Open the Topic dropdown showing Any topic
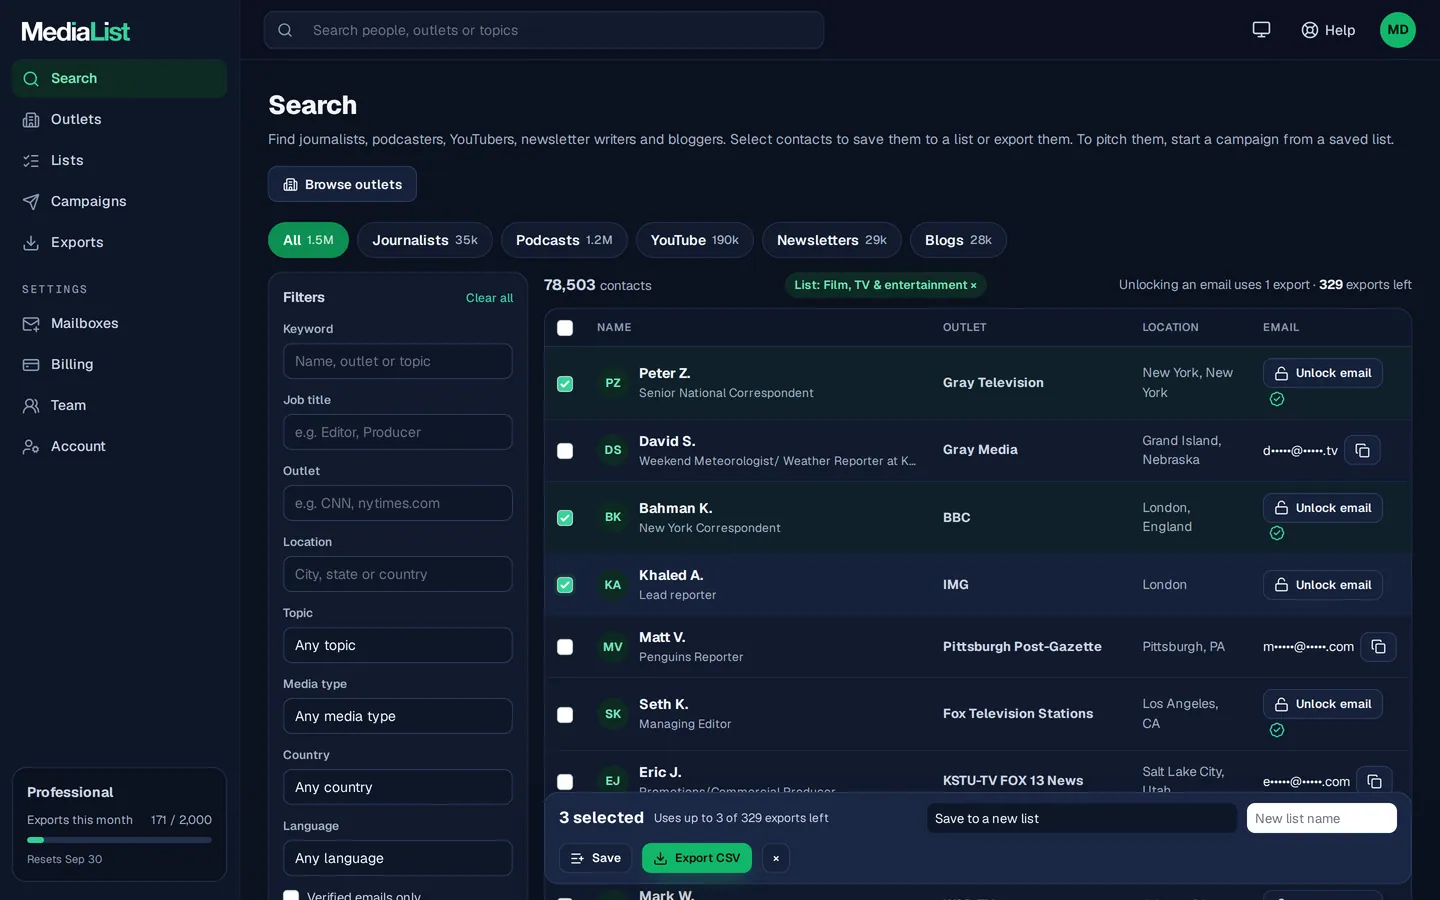Screen dimensions: 1440x900 click(x=398, y=645)
